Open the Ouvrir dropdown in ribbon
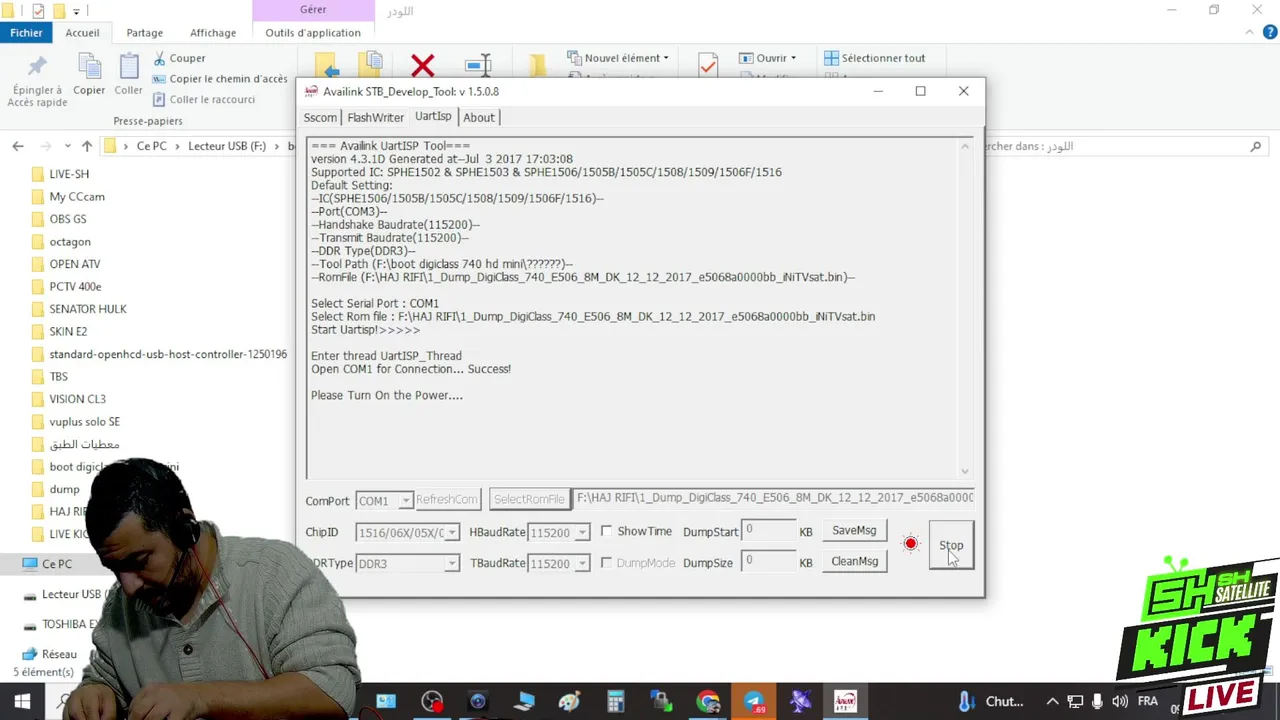The image size is (1280, 720). click(x=768, y=58)
